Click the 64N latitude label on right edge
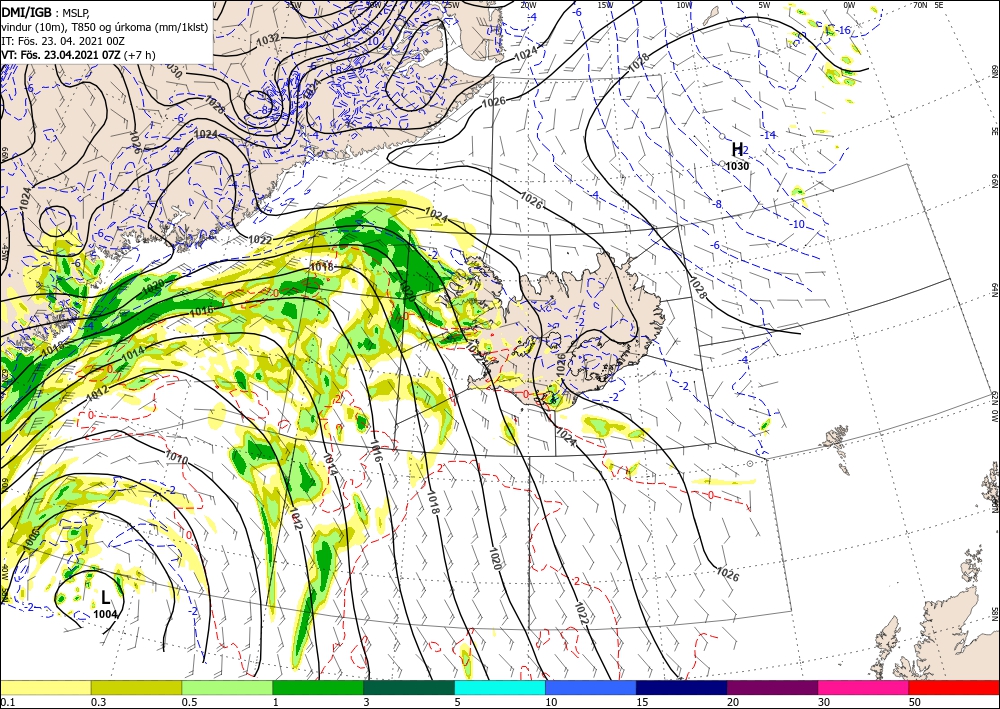1000x709 pixels. [994, 289]
